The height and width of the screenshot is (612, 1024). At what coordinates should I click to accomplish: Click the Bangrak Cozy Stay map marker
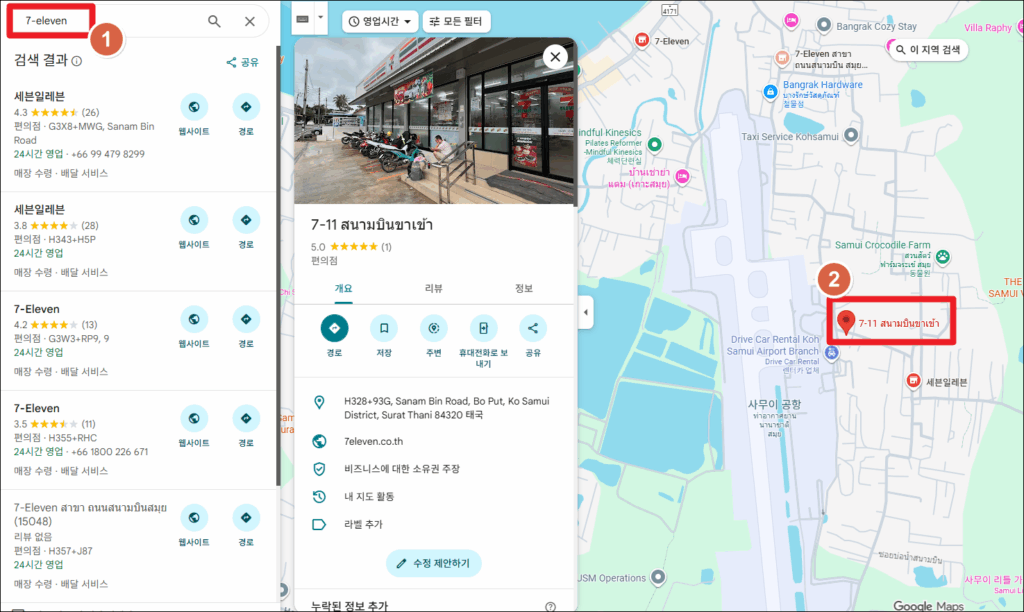tap(824, 25)
